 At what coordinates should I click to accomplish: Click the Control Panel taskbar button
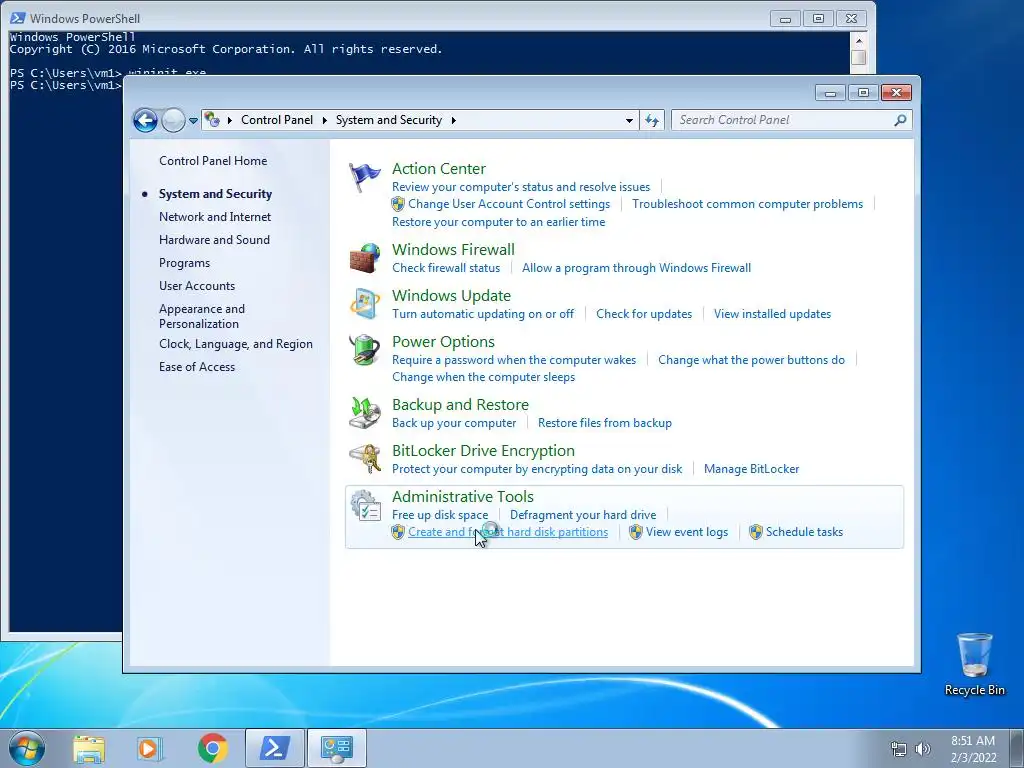click(337, 748)
